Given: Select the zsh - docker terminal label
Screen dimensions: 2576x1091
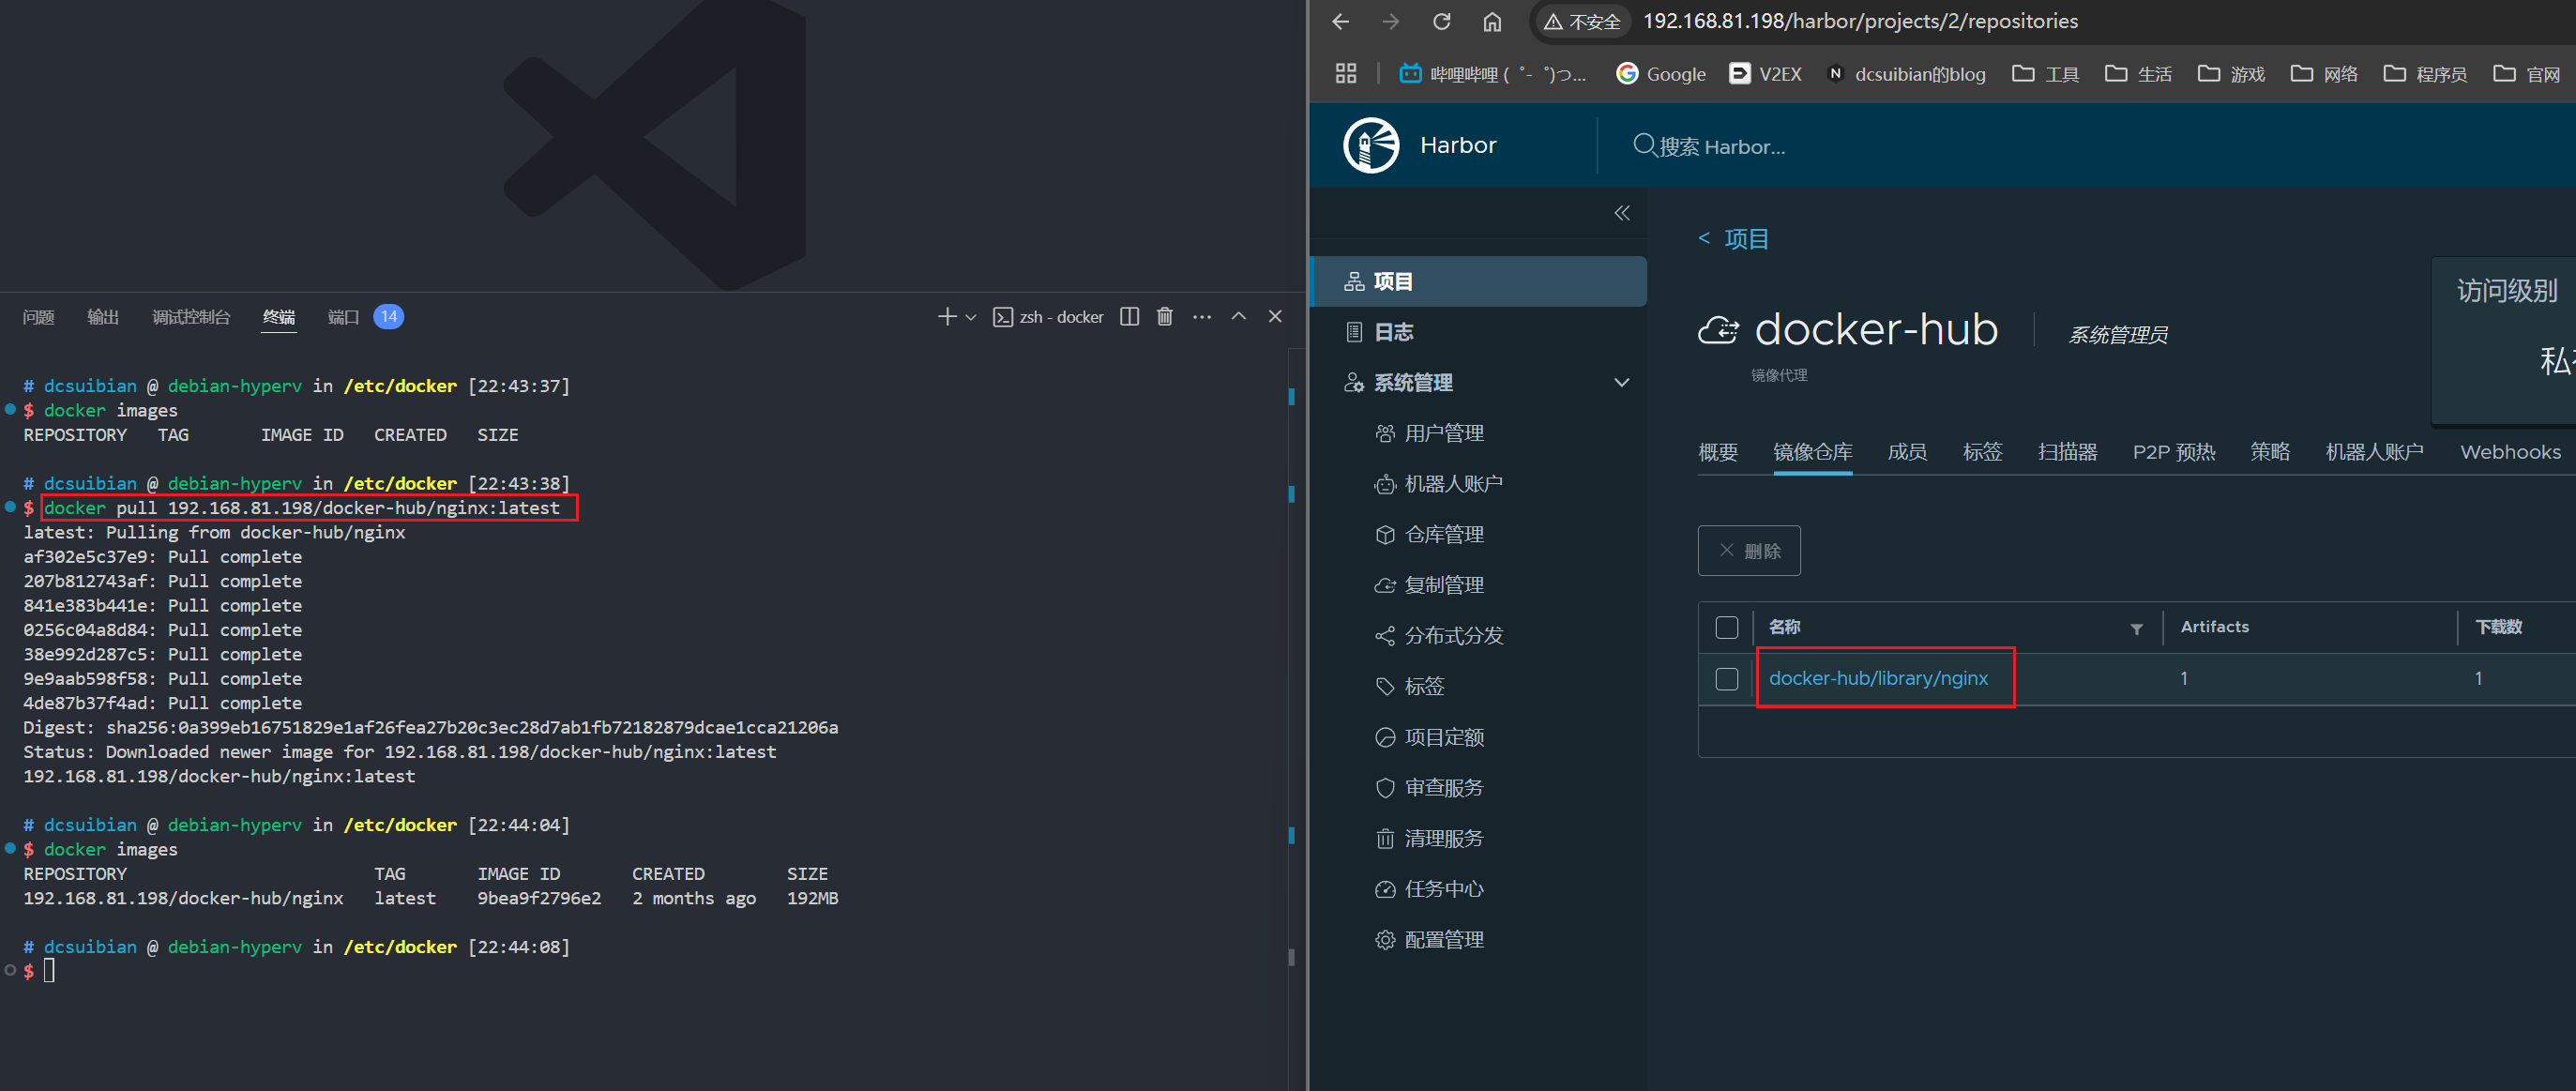Looking at the screenshot, I should click(1048, 317).
